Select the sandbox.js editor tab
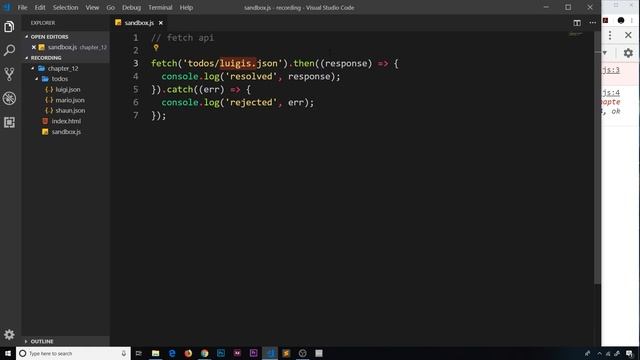 pyautogui.click(x=139, y=23)
